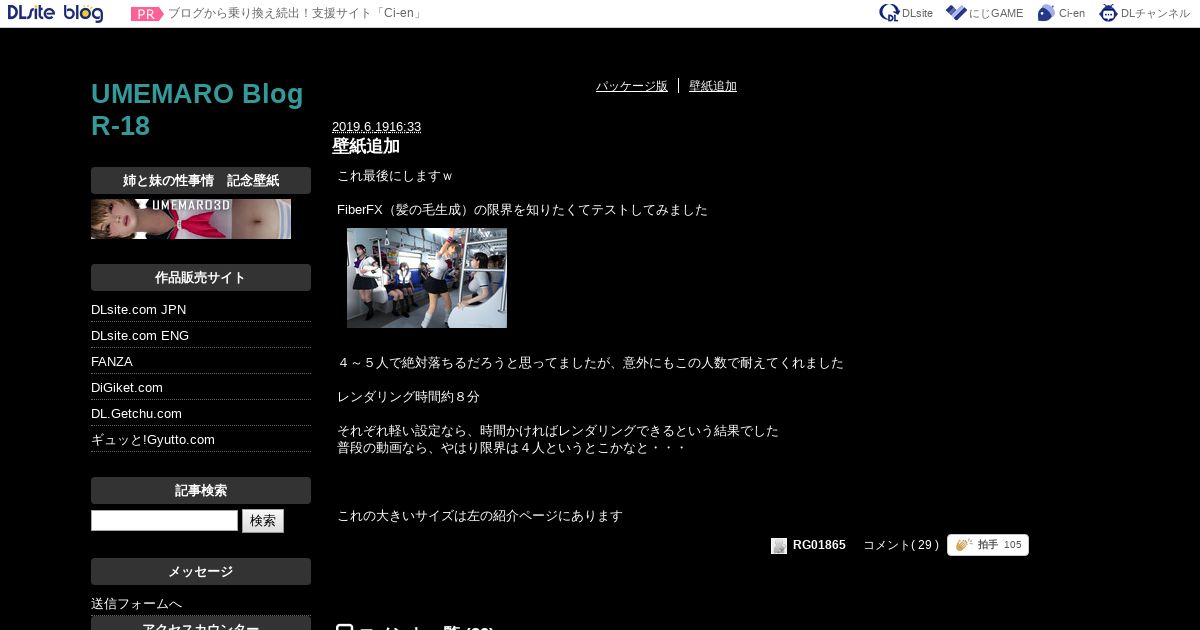The height and width of the screenshot is (630, 1200).
Task: Open the 壁紙追加 navigation link
Action: (x=713, y=86)
